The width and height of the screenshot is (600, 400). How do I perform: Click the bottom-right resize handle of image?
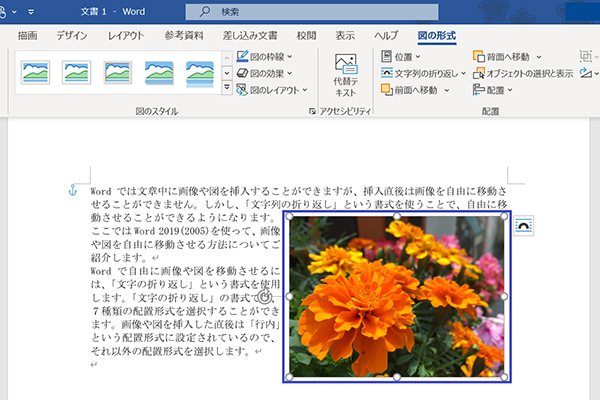(504, 377)
